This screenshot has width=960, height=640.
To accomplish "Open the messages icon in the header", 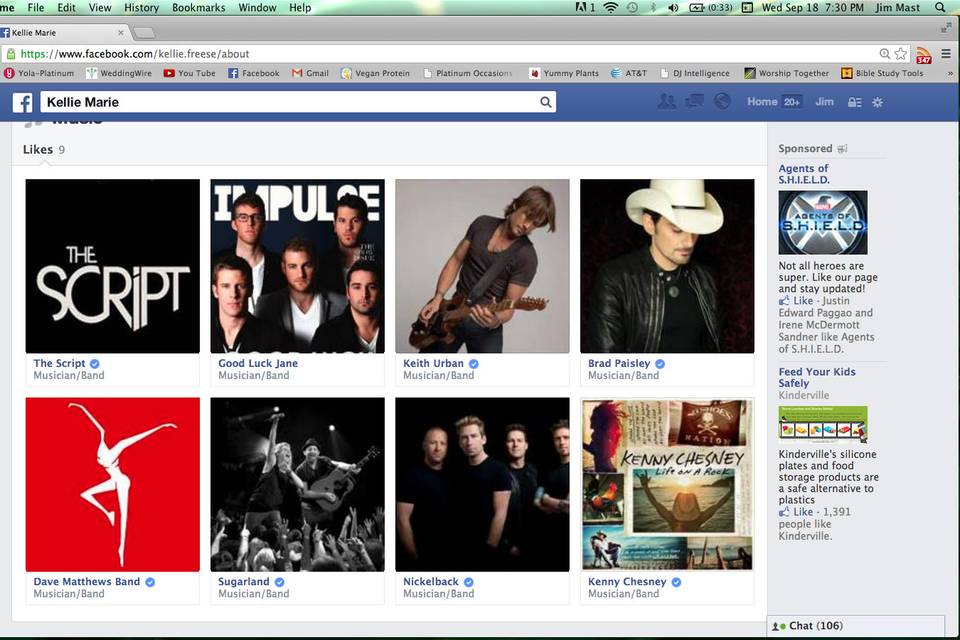I will point(694,102).
